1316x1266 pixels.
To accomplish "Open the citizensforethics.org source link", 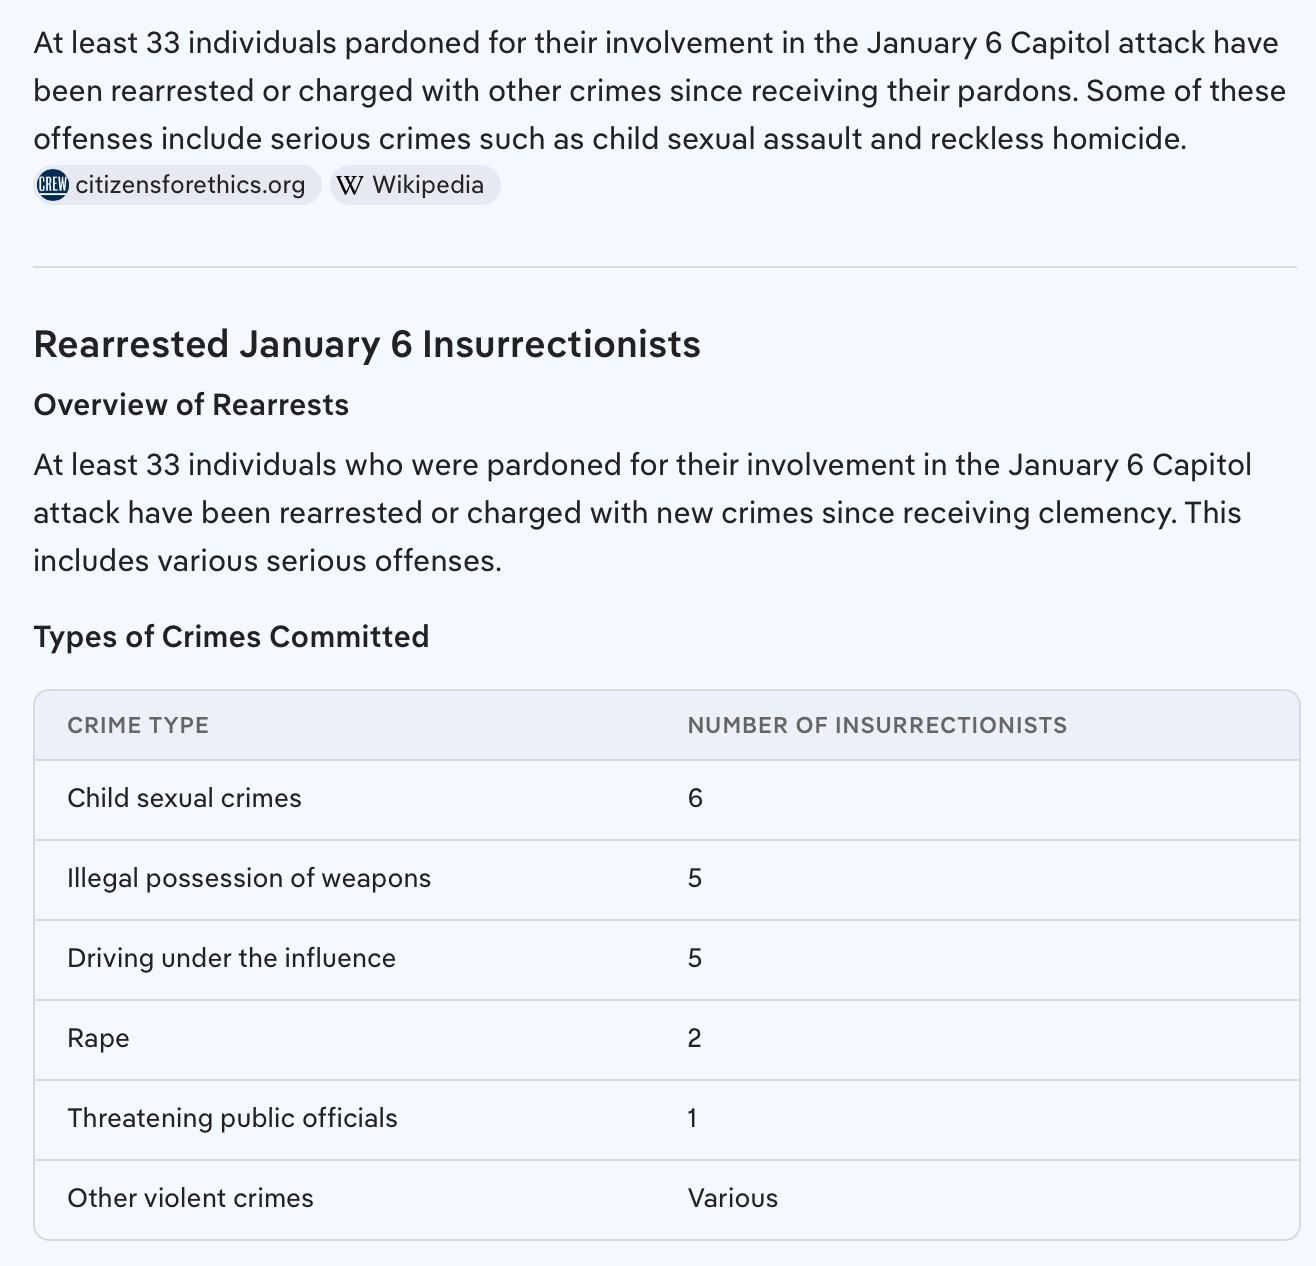I will point(190,185).
